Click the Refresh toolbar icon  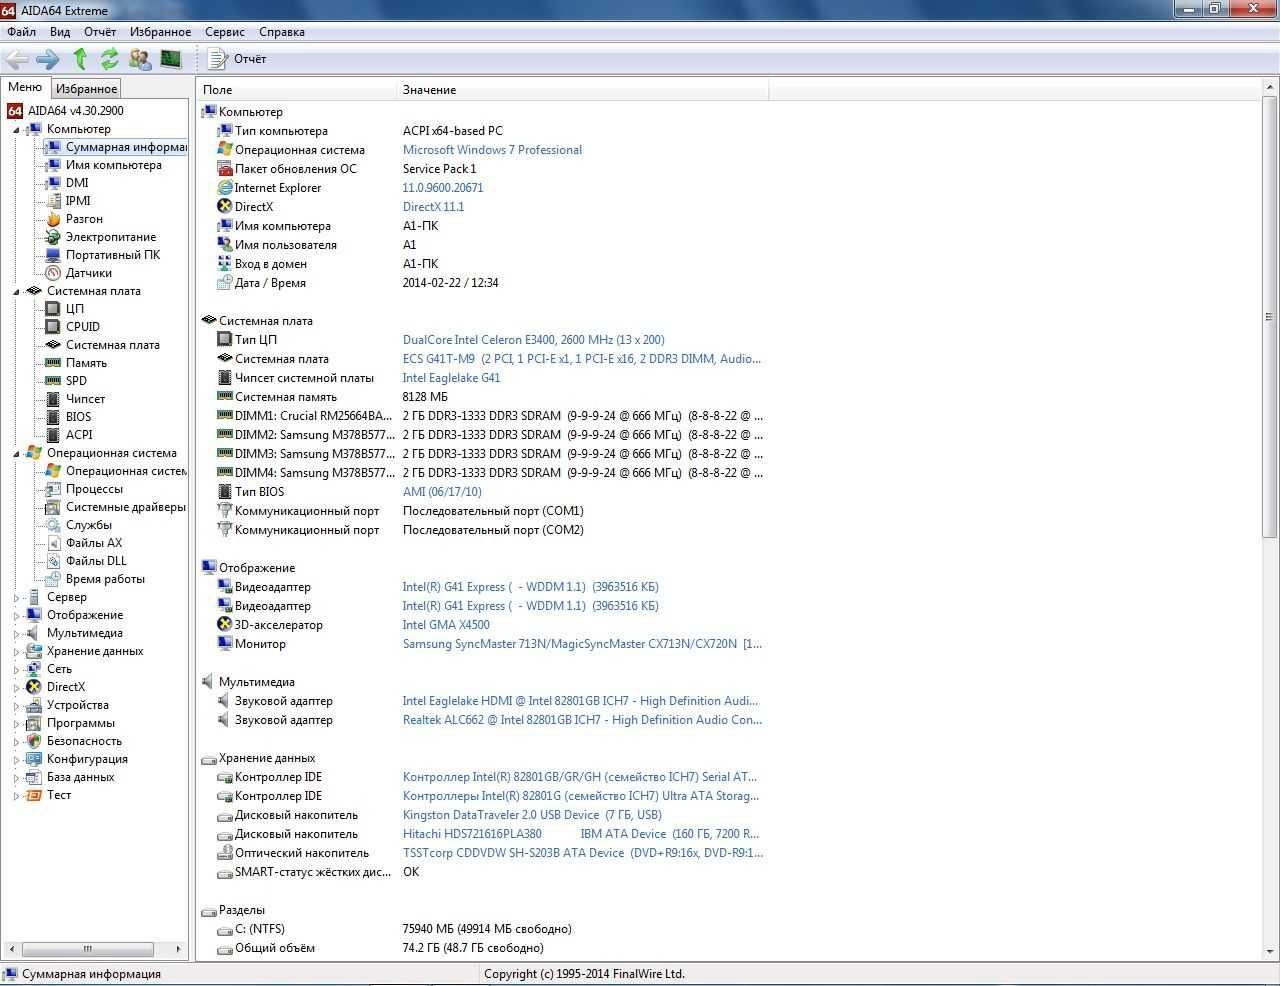pos(109,59)
